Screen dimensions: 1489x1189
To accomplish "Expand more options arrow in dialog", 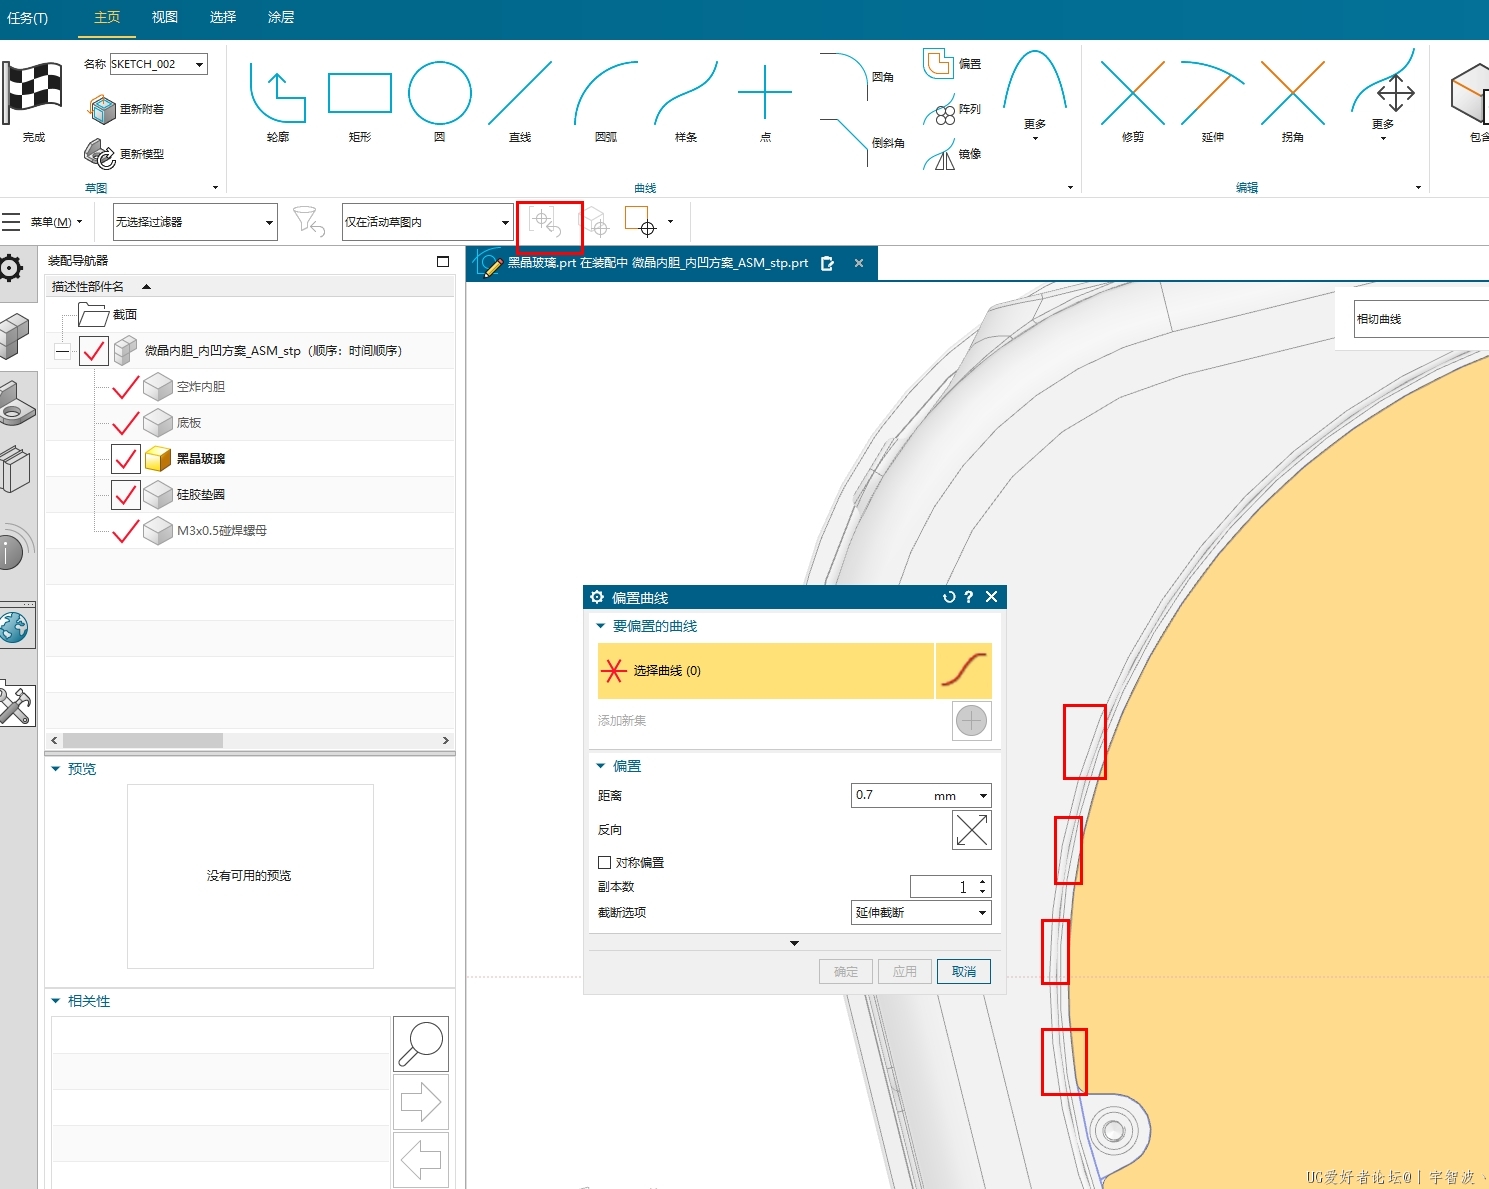I will pos(794,943).
